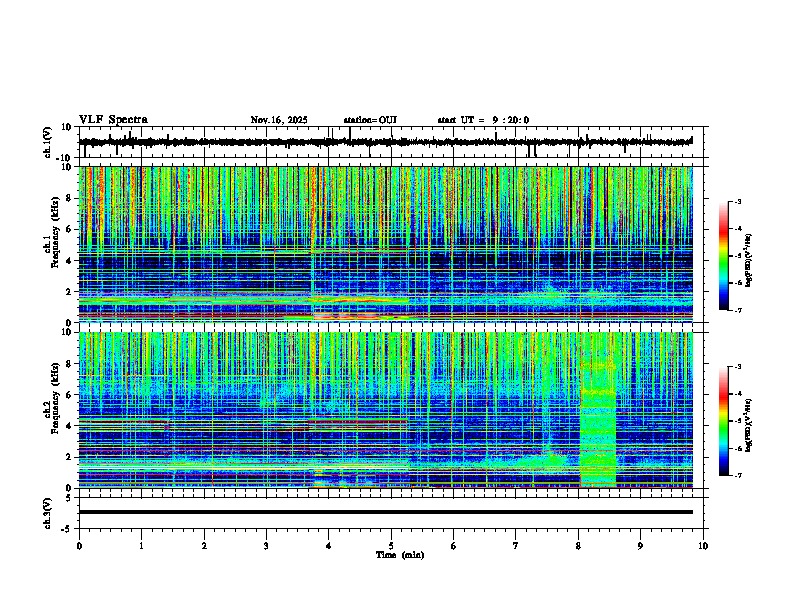Viewport: 792px width, 612px height.
Task: Click time axis tick label '3'
Action: click(x=266, y=546)
